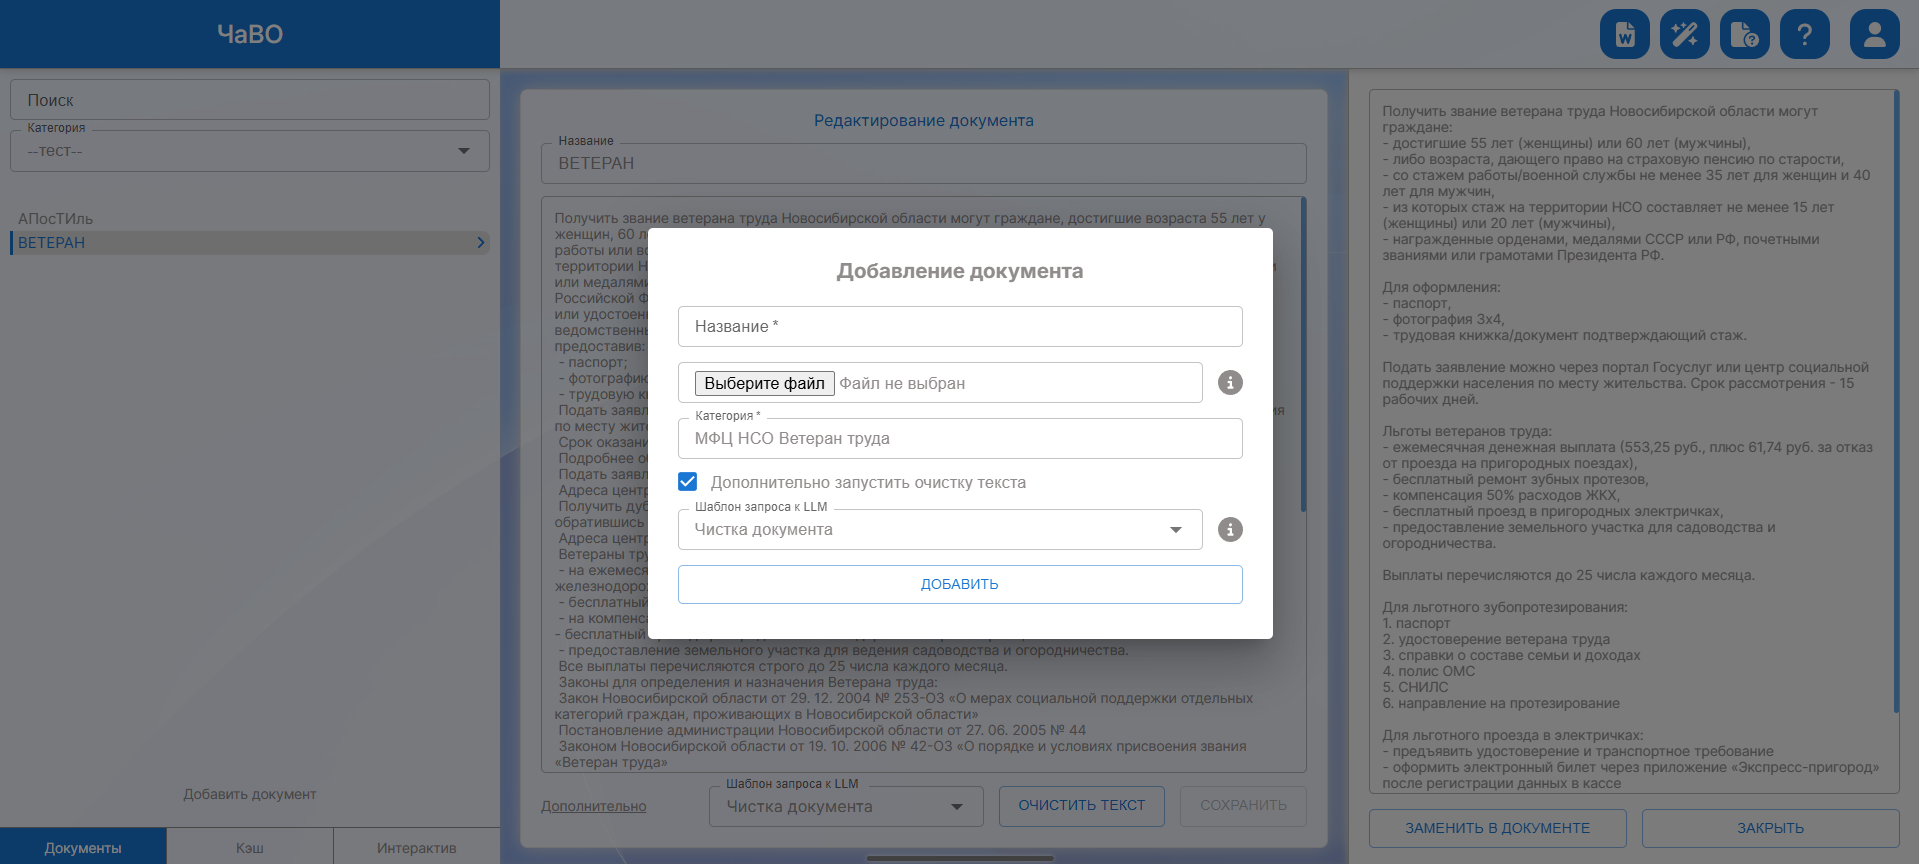Click info icon beside LLM template dropdown

point(1230,530)
